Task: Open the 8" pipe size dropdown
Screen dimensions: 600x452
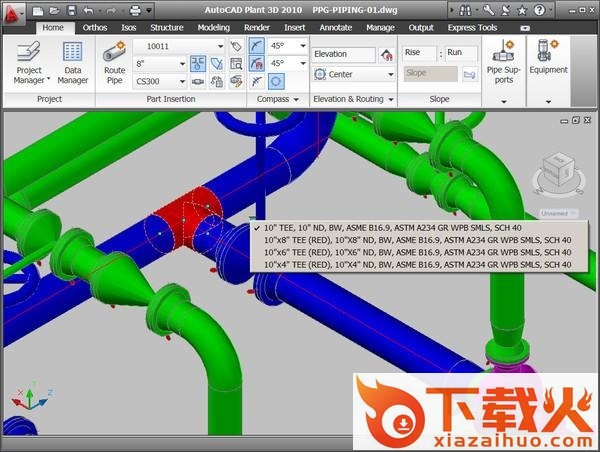Action: 183,64
